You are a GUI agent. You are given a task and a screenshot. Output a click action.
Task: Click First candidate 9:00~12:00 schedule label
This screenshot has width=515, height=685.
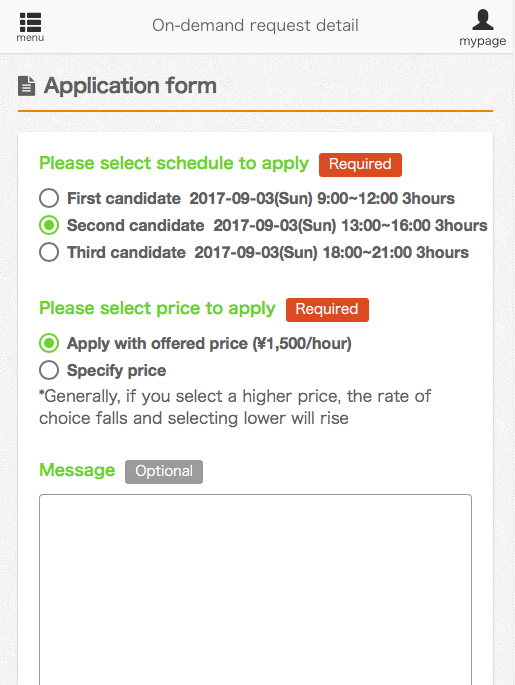[261, 198]
